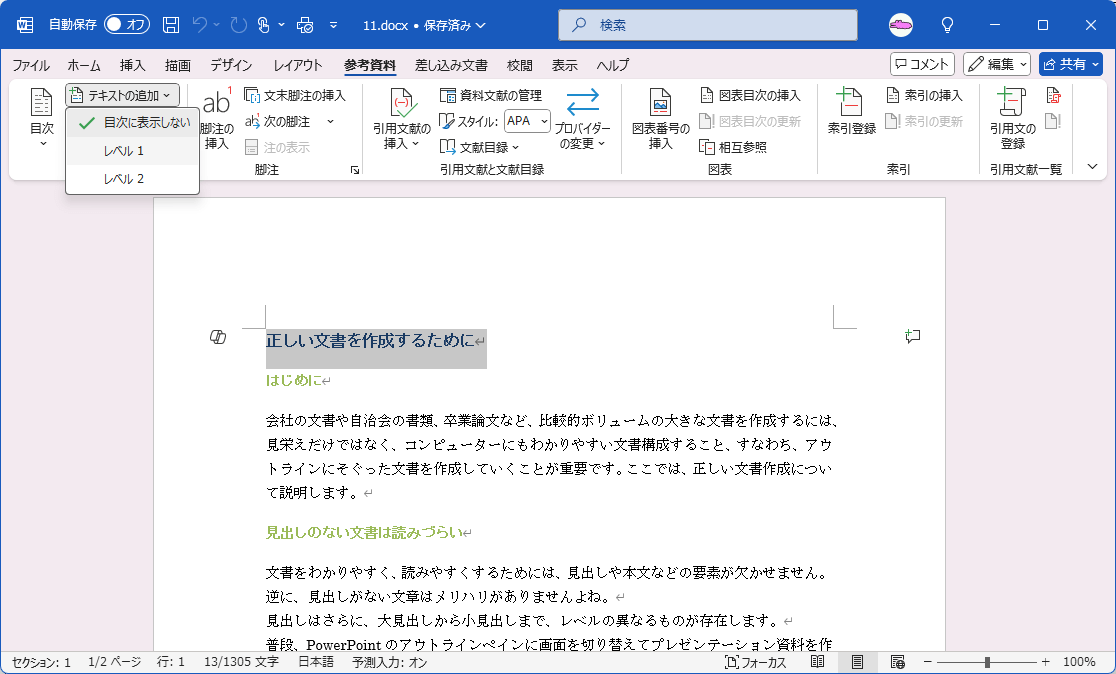1116x674 pixels.
Task: Click the lightbulb help icon
Action: [947, 25]
